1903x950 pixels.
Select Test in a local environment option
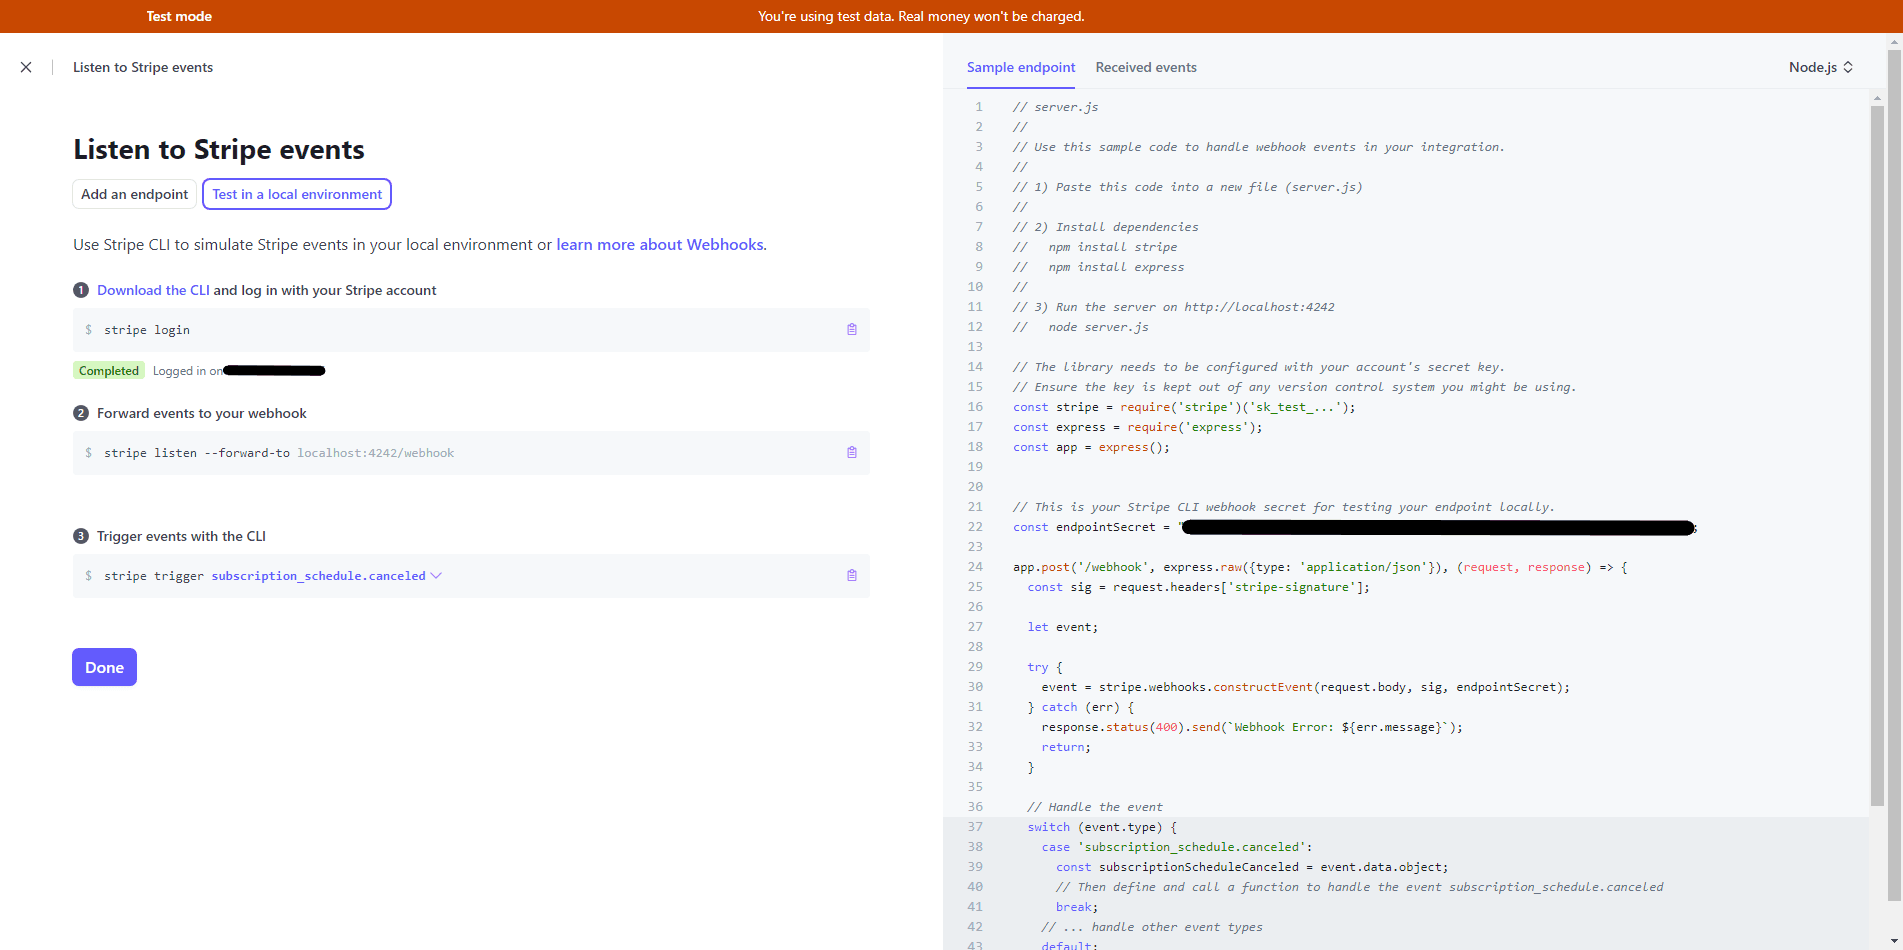coord(297,194)
